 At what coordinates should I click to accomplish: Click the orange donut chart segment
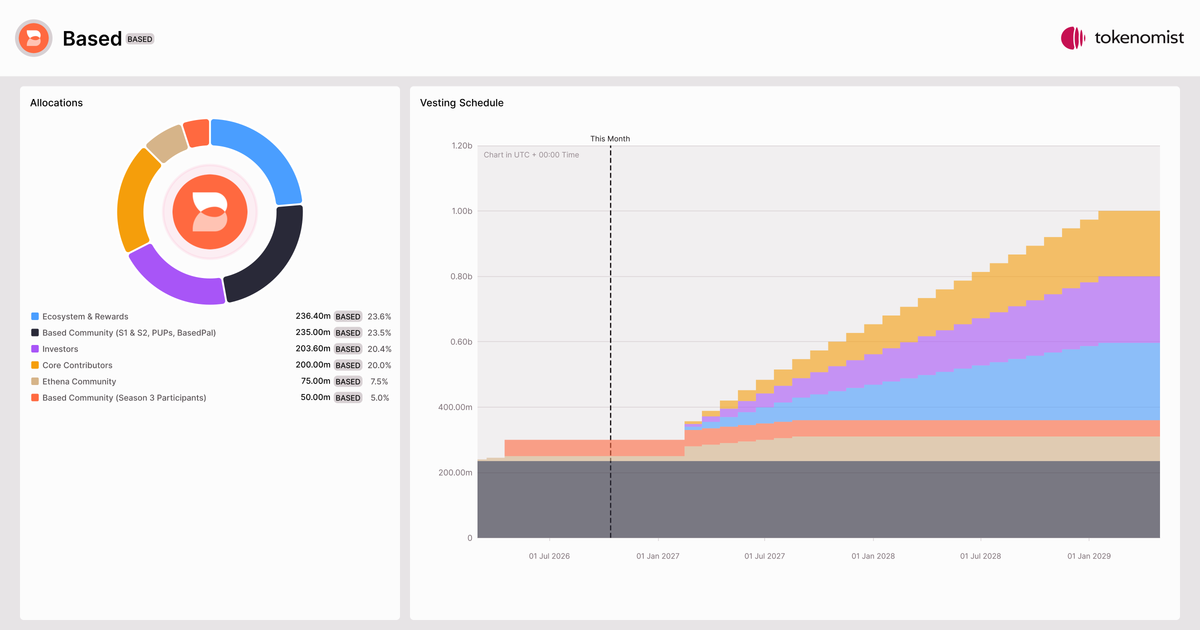click(x=132, y=200)
